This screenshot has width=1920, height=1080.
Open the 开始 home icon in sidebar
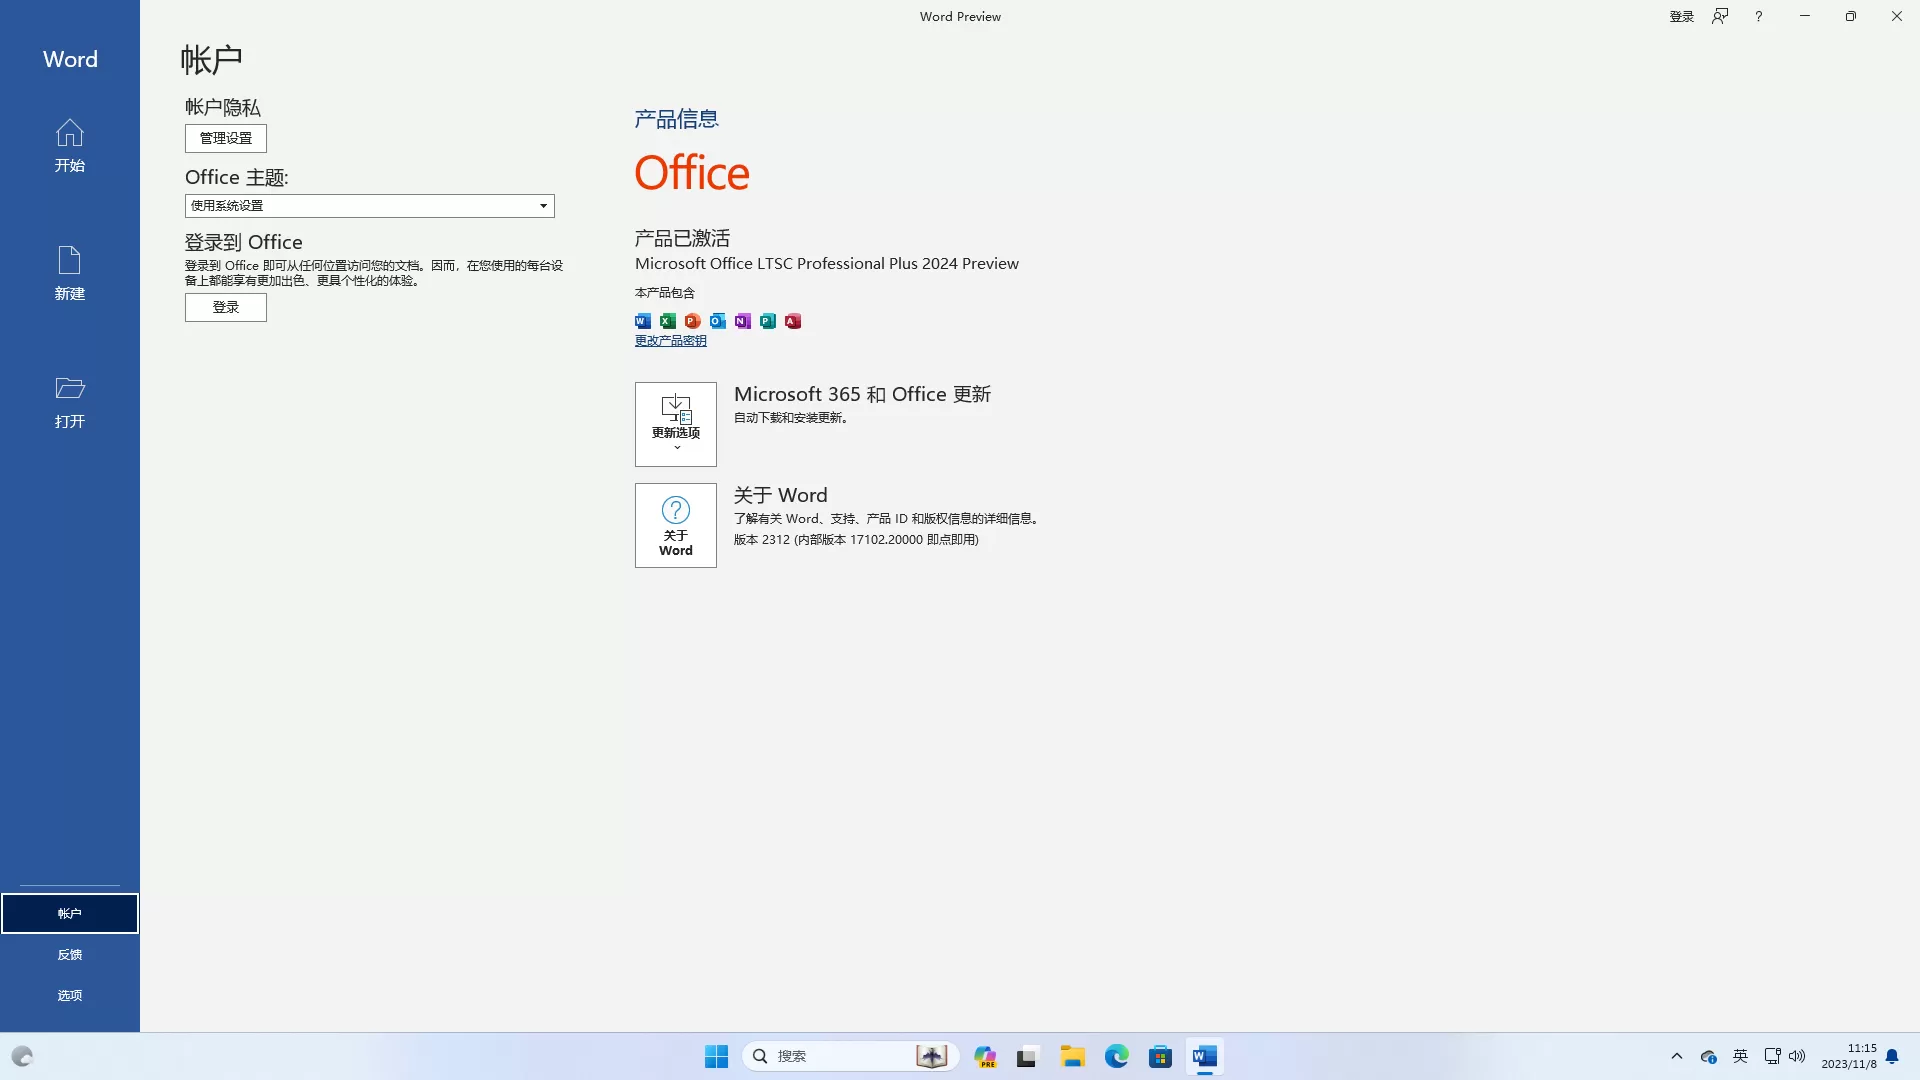(x=69, y=145)
